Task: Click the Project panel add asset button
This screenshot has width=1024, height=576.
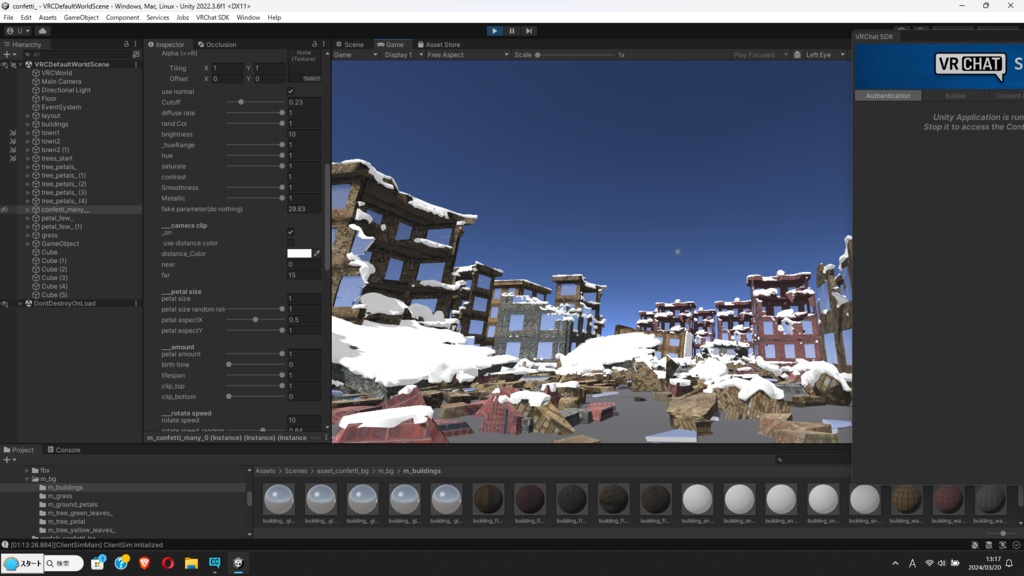Action: [9, 460]
